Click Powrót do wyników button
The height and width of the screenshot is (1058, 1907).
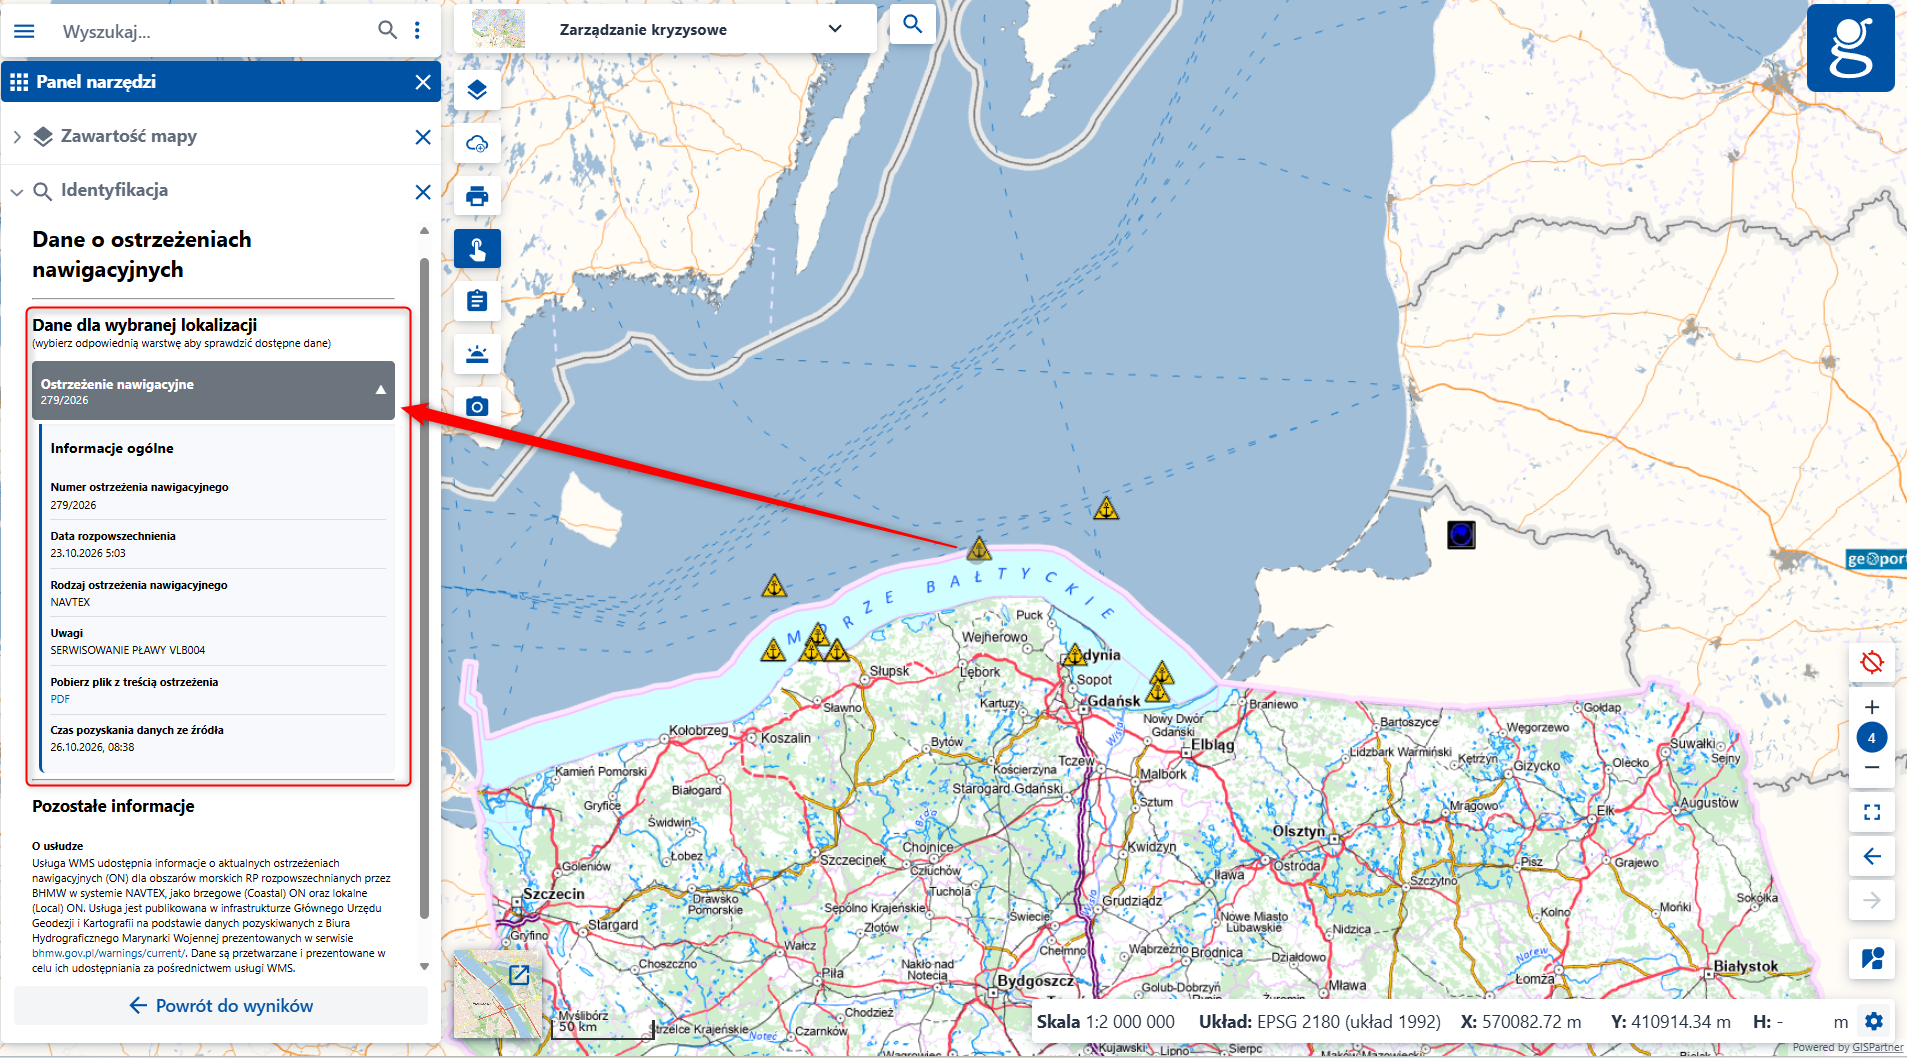(x=221, y=1005)
